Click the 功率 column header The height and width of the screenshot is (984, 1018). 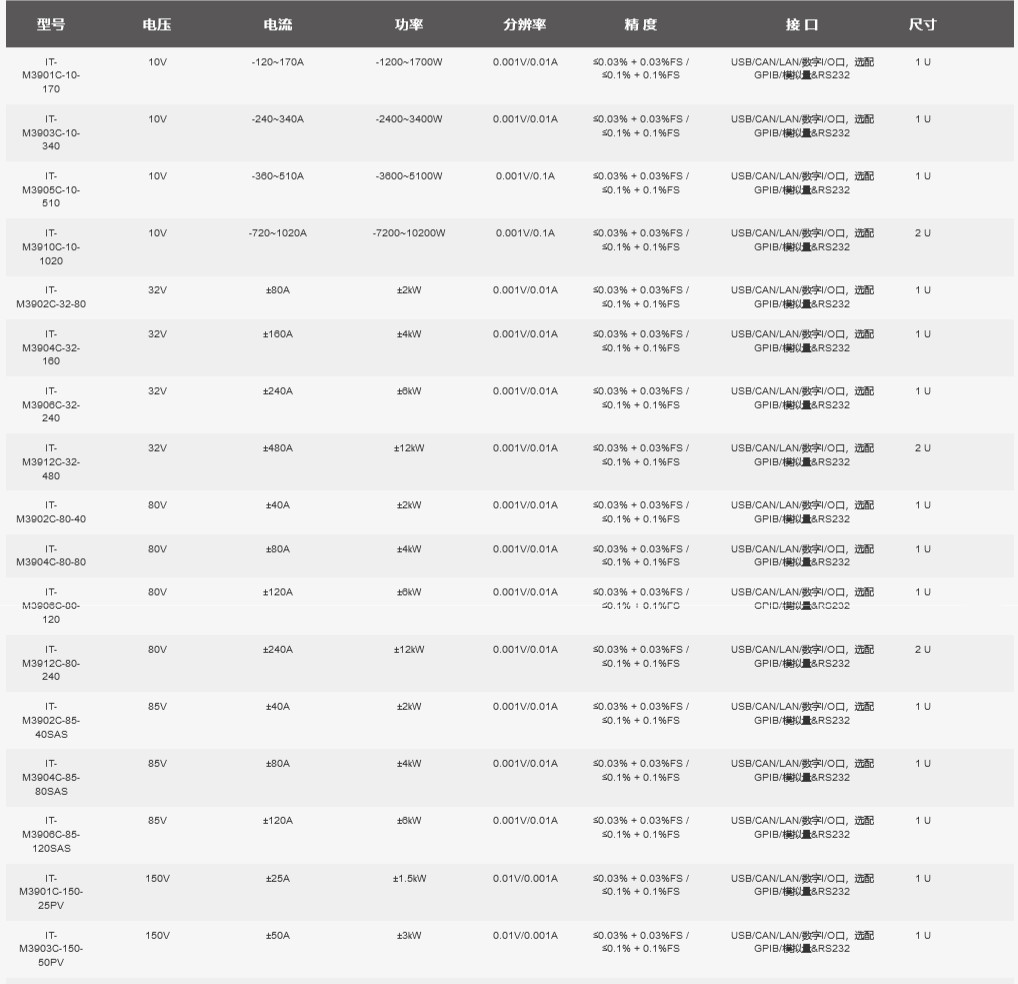pos(409,25)
